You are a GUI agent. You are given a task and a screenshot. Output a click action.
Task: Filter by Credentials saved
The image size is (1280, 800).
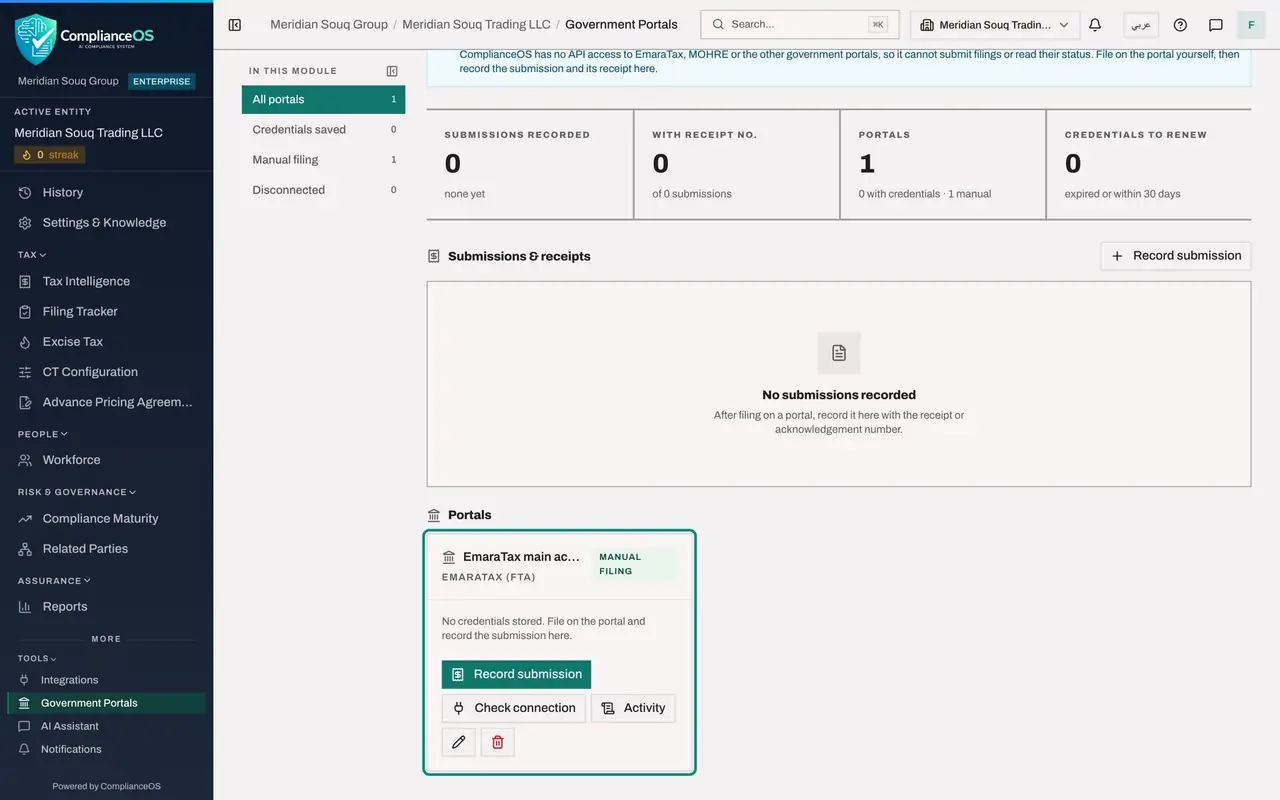tap(323, 129)
